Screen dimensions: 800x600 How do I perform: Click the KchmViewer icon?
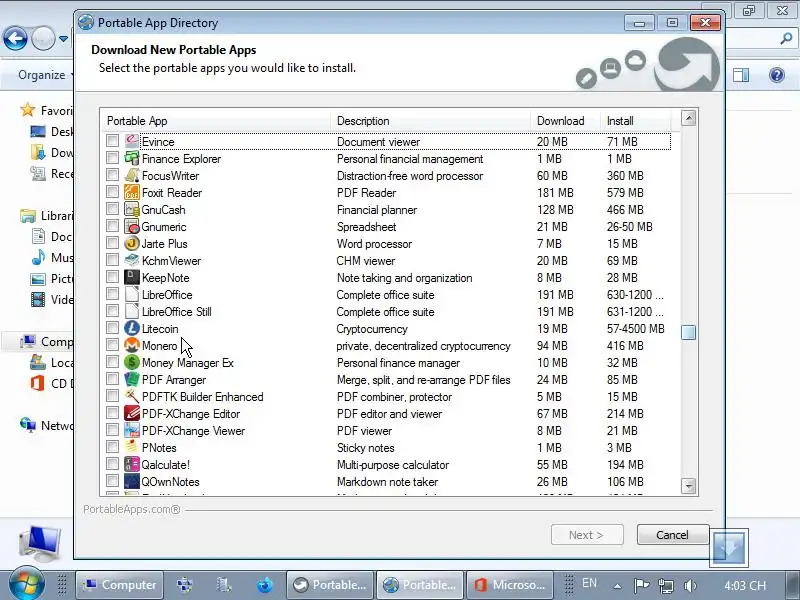pos(132,260)
